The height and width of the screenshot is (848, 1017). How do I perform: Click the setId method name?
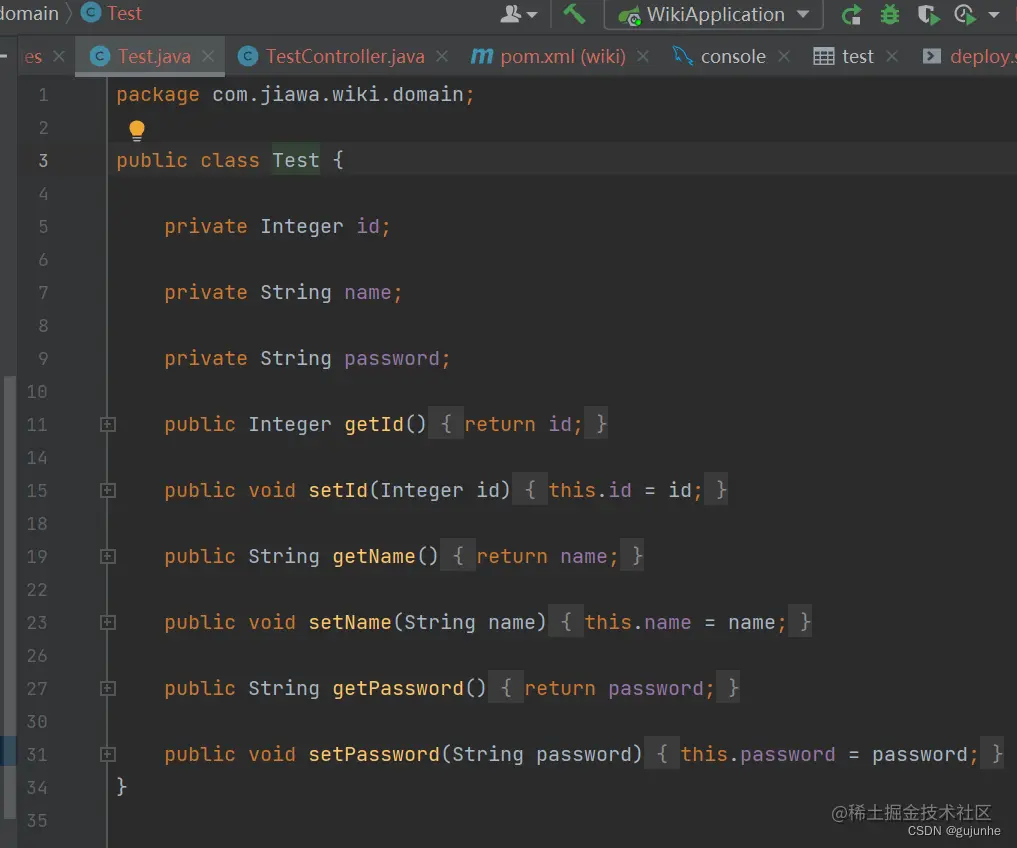pos(339,490)
